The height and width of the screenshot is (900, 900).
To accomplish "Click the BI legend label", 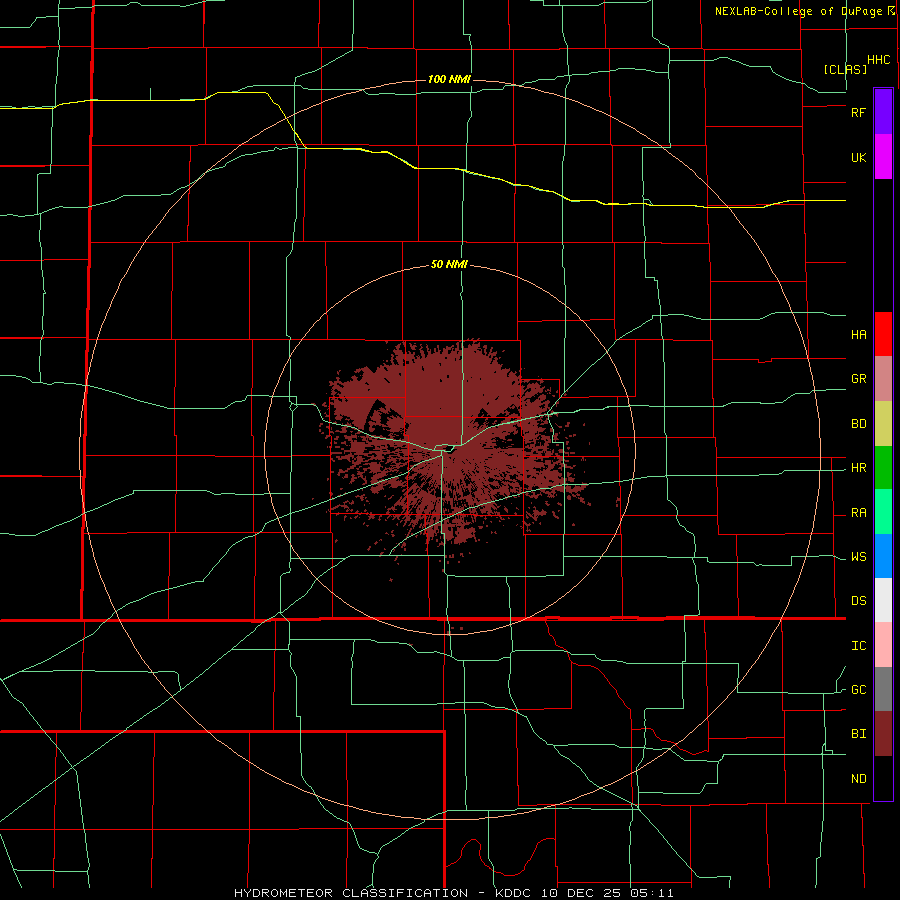I will tap(858, 734).
